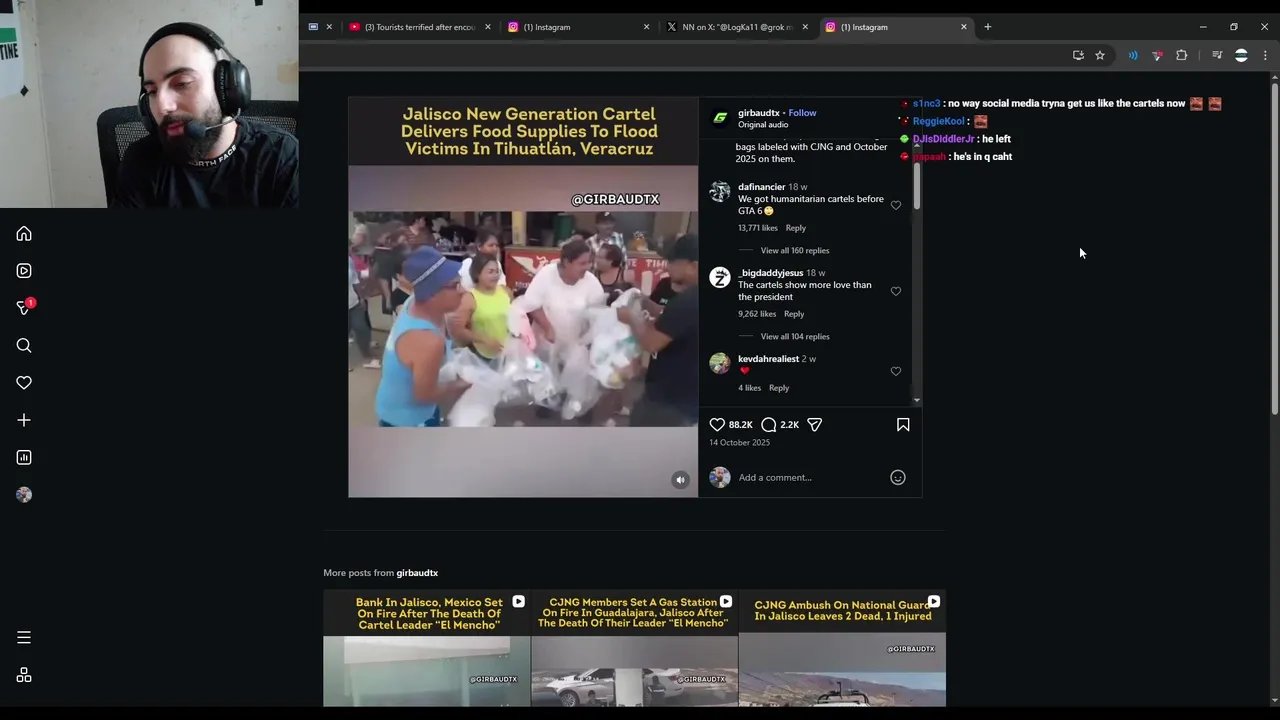Click the install/cast icon in address bar
Viewport: 1280px width, 720px height.
pos(1078,55)
